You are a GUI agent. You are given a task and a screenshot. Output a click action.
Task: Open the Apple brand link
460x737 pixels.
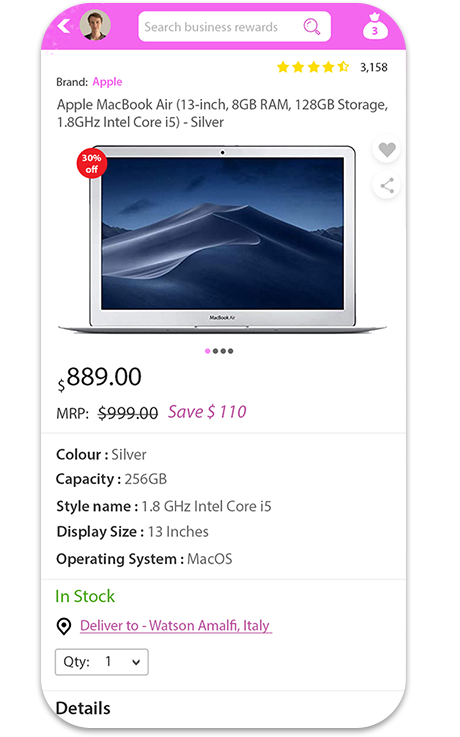coord(107,82)
